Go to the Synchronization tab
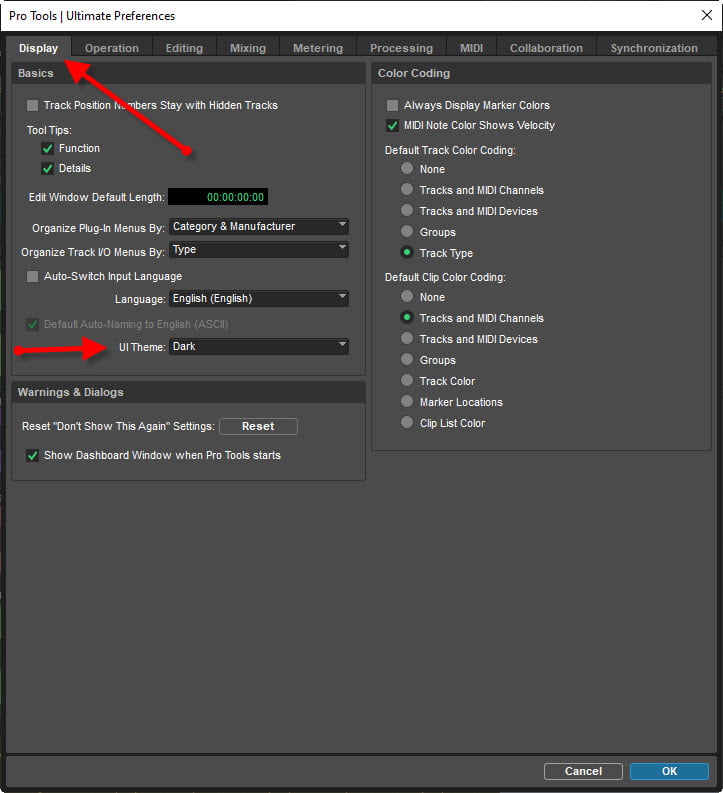 tap(654, 48)
